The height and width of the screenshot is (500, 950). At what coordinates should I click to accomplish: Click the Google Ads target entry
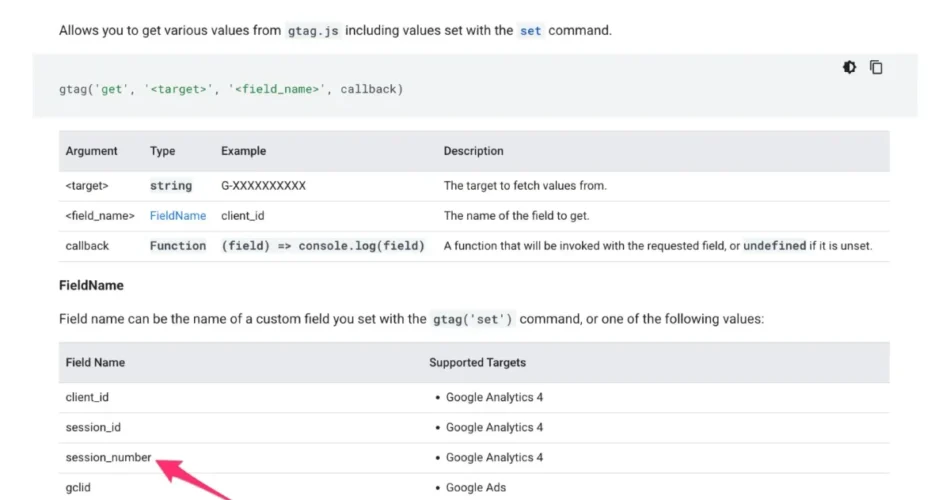click(x=476, y=487)
